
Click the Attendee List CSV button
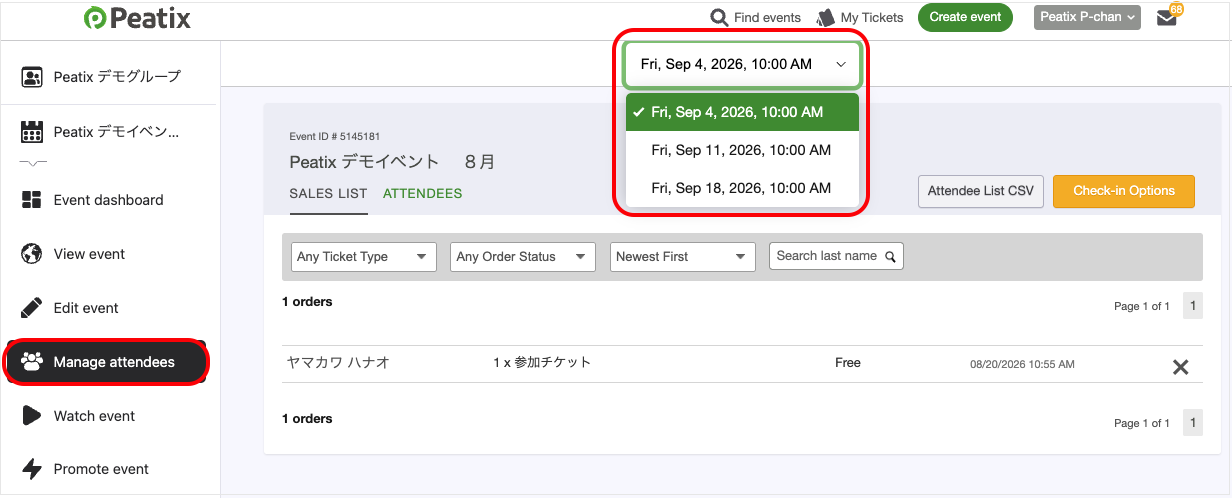tap(981, 191)
